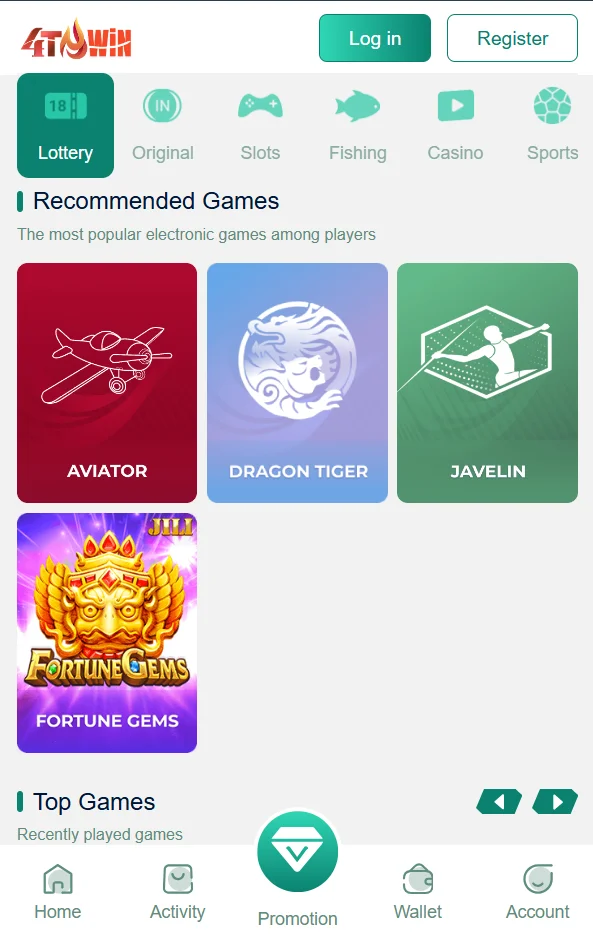593x945 pixels.
Task: Open the Fishing category fish icon
Action: (357, 106)
